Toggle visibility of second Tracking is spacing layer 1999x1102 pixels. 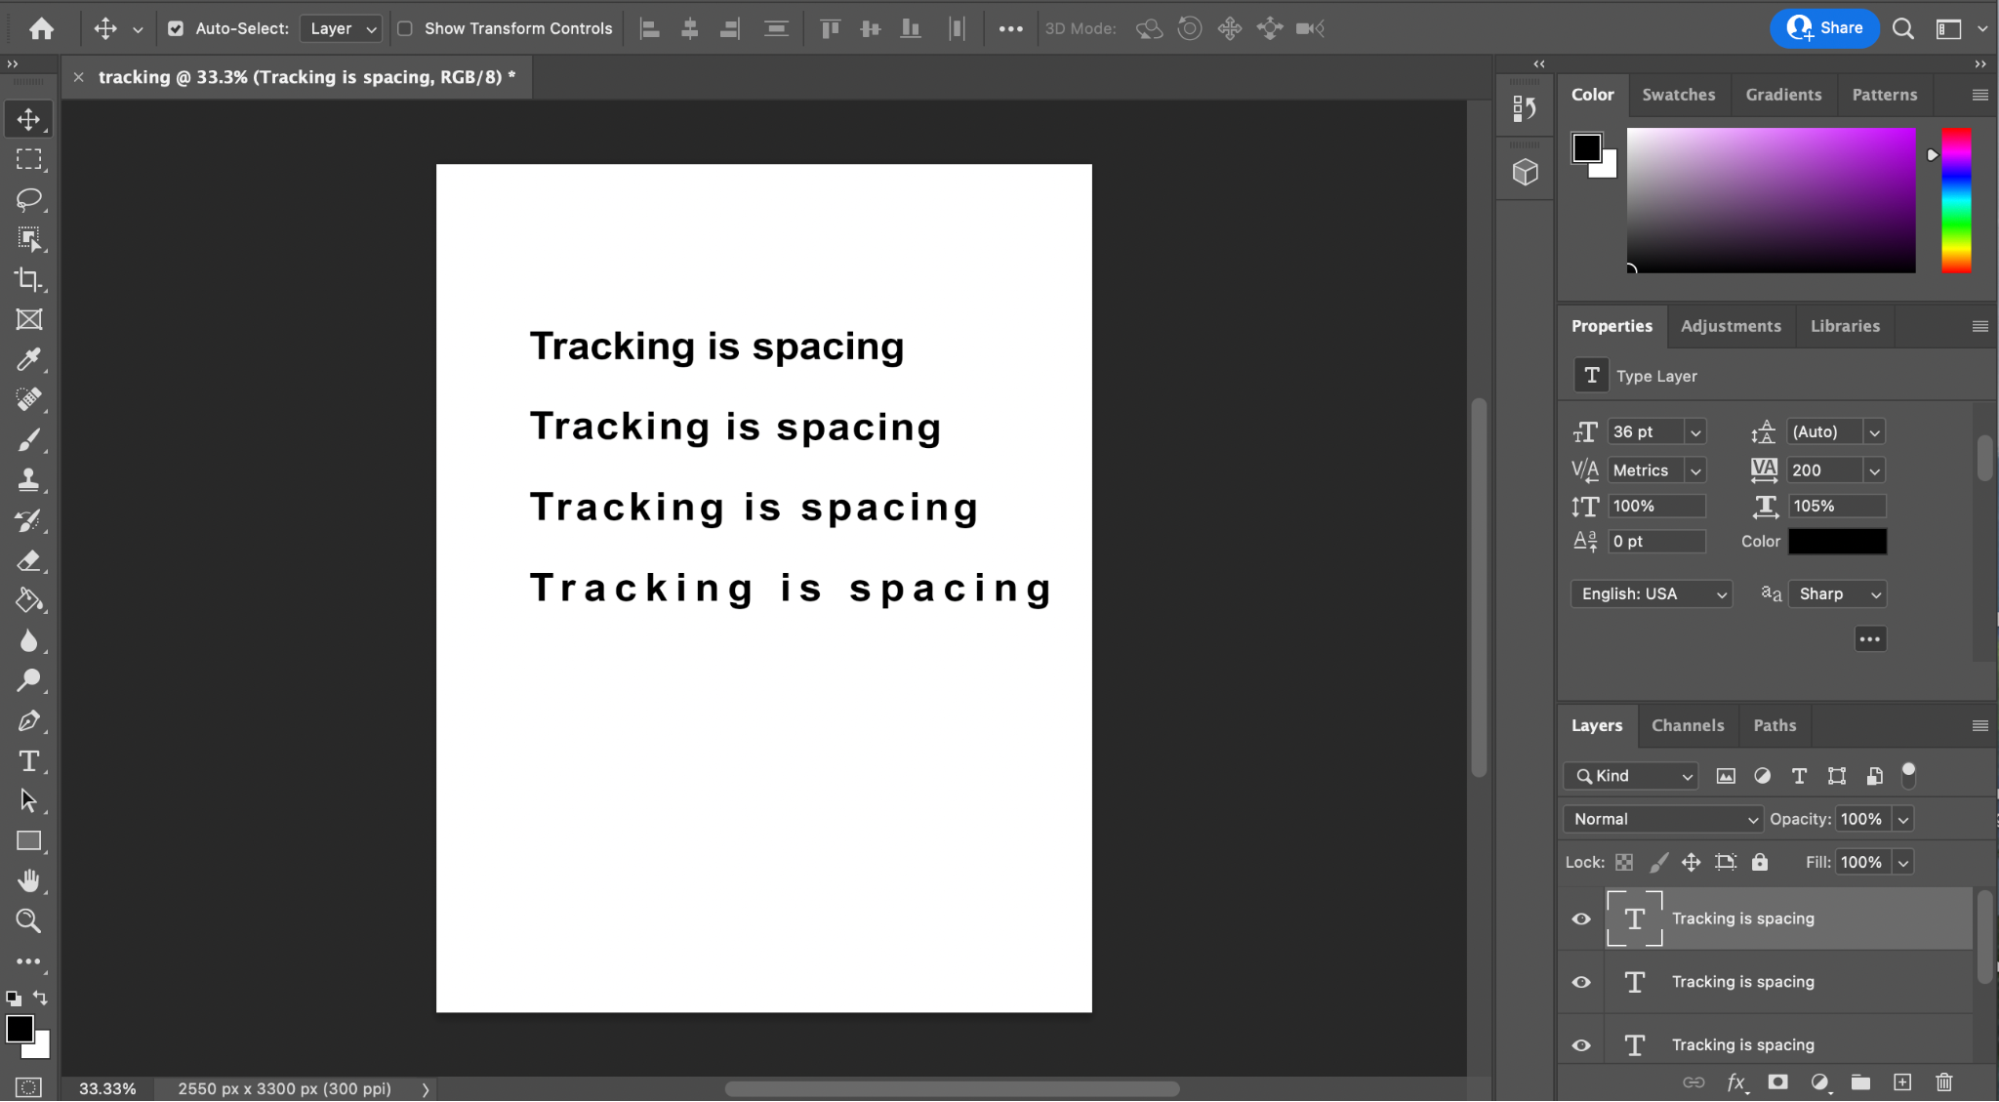tap(1580, 981)
